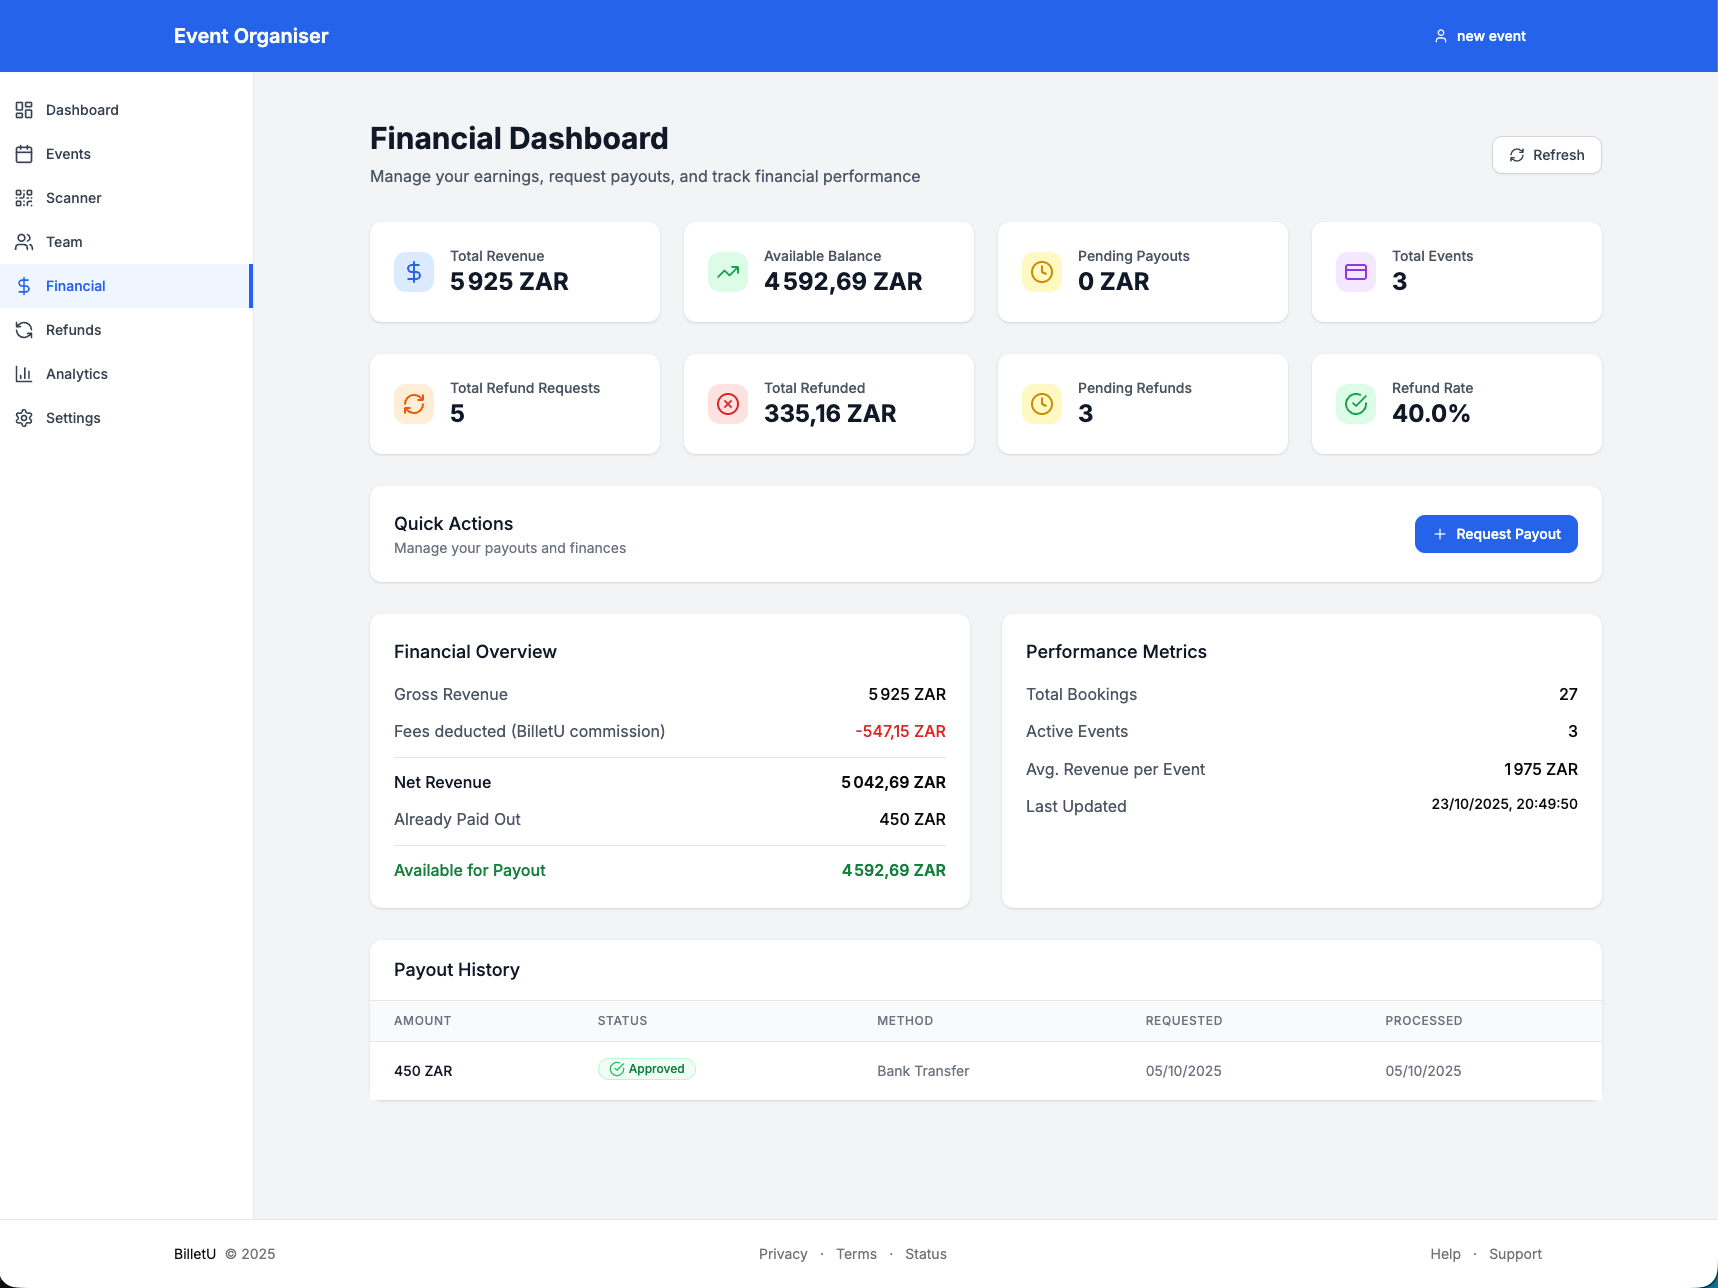Click the Refunds circular arrows icon in sidebar
Image resolution: width=1718 pixels, height=1288 pixels.
pos(24,330)
